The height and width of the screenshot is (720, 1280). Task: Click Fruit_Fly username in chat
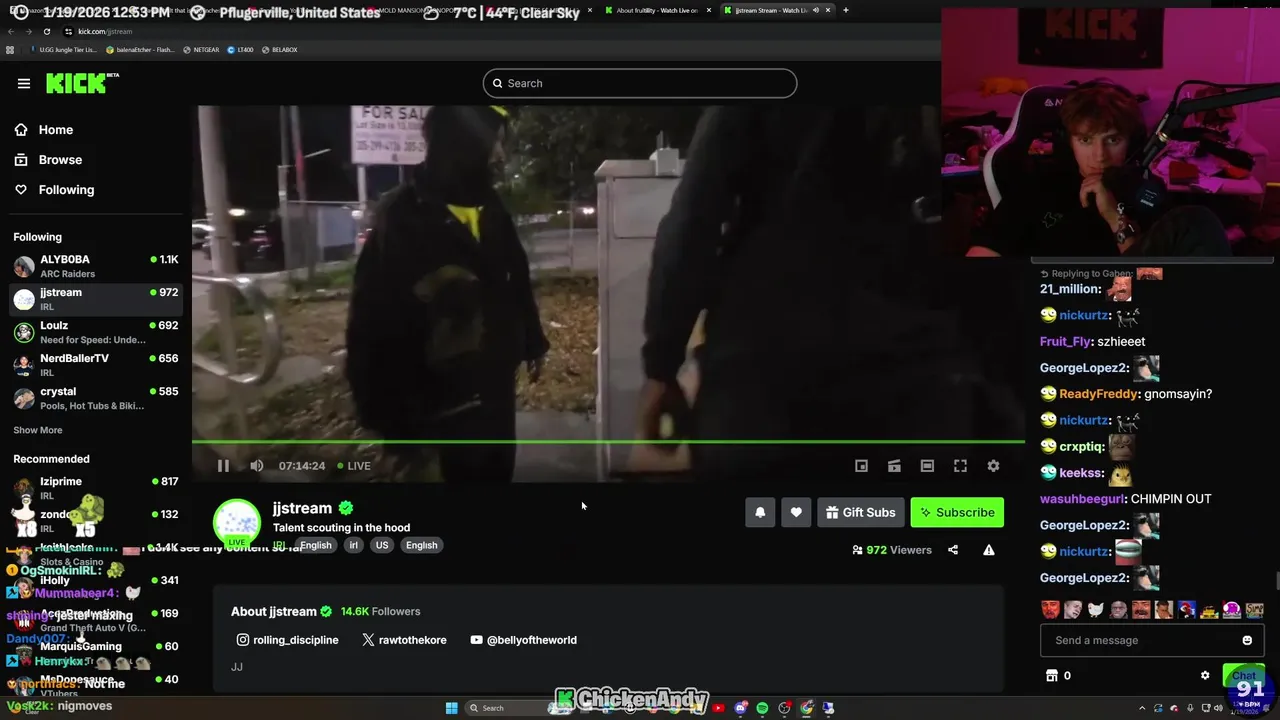coord(1066,342)
